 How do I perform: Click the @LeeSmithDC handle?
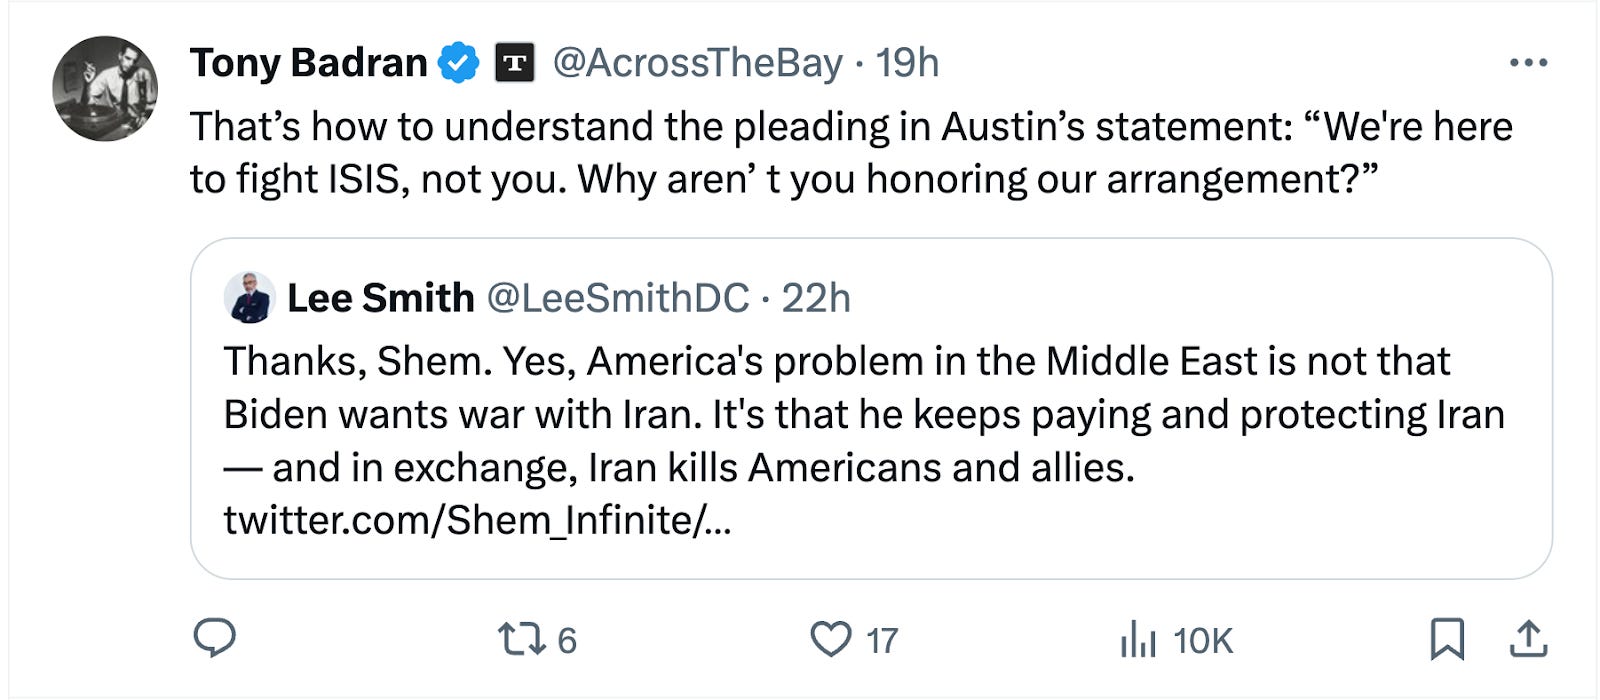click(x=616, y=297)
